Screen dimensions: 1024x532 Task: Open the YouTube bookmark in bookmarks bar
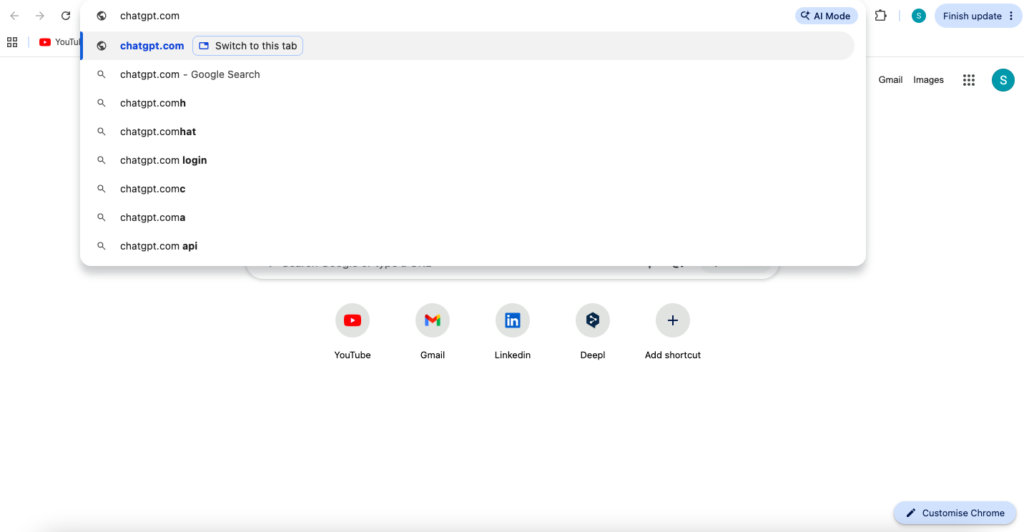[x=59, y=42]
